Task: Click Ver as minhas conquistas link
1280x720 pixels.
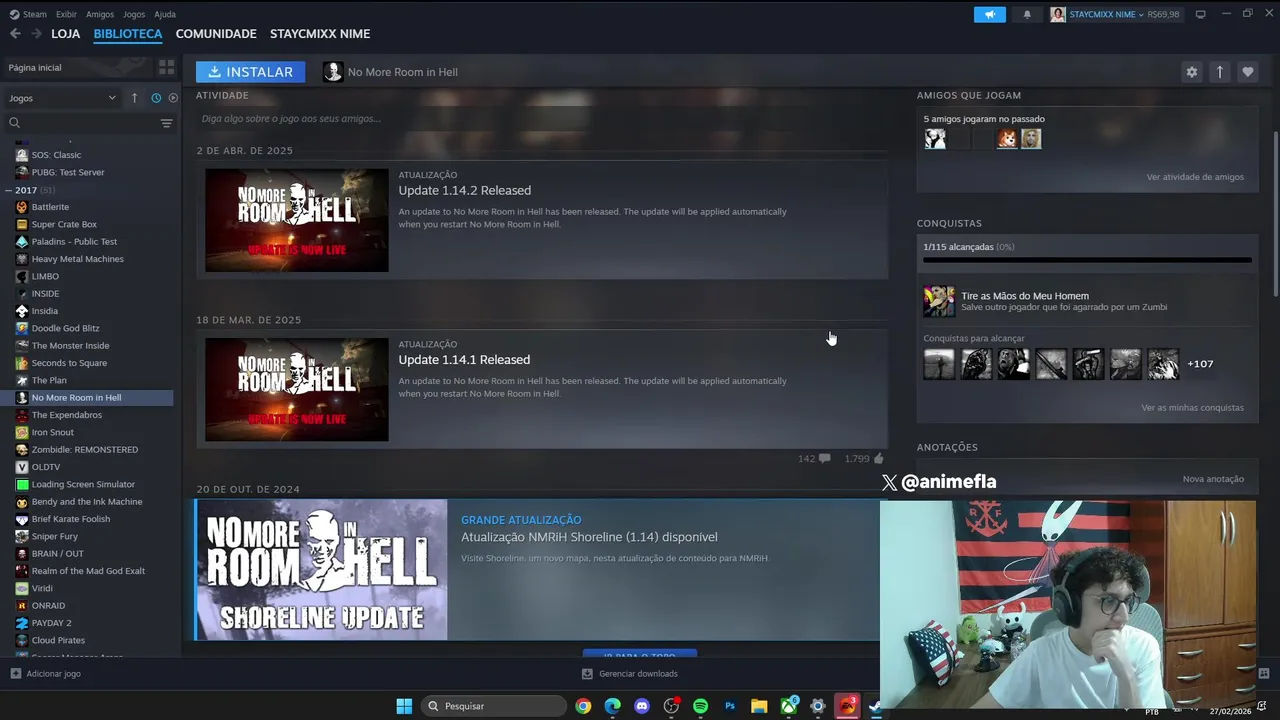Action: (1192, 408)
